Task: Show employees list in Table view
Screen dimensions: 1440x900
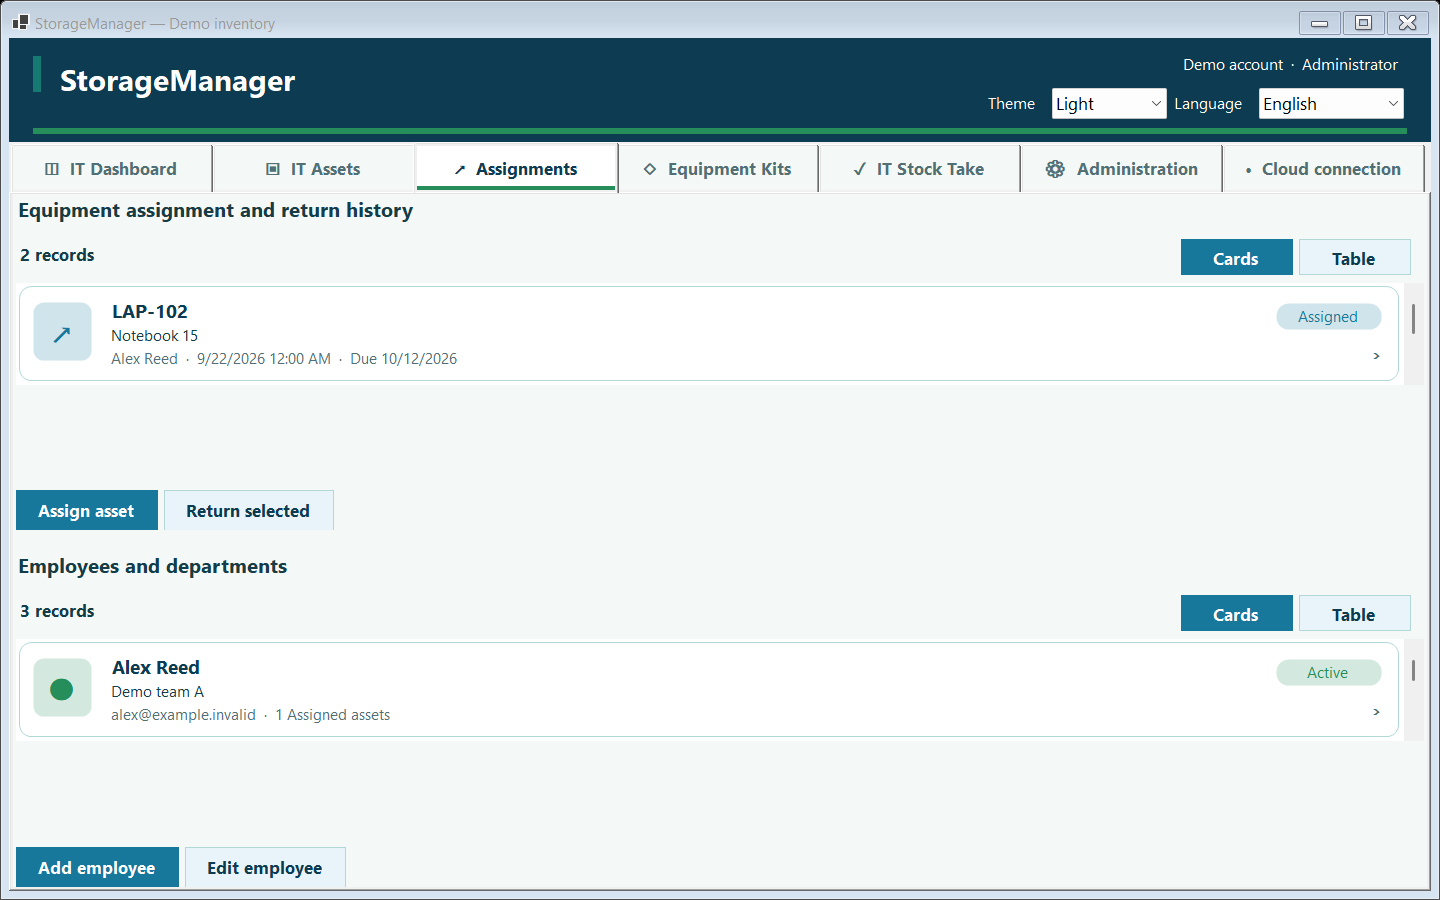Action: 1354,614
